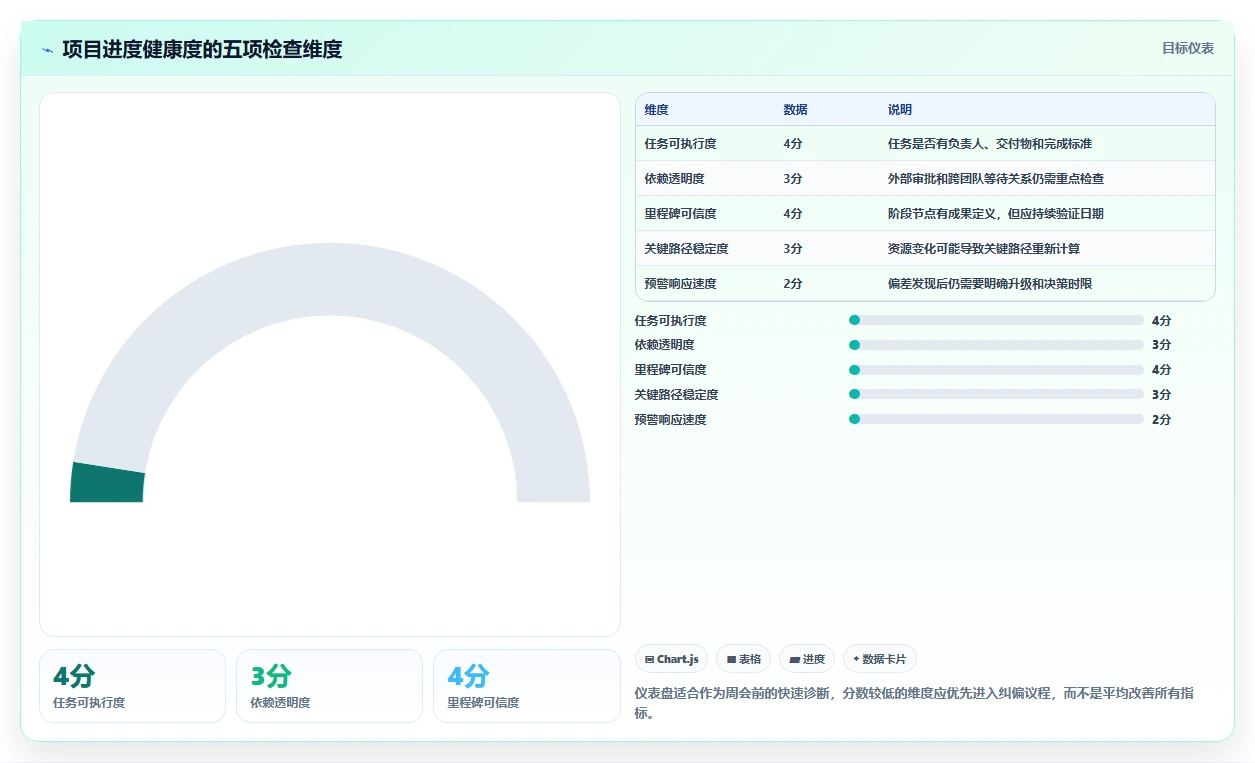Click the 目标仪表 label in header
The width and height of the screenshot is (1255, 763).
click(1188, 48)
